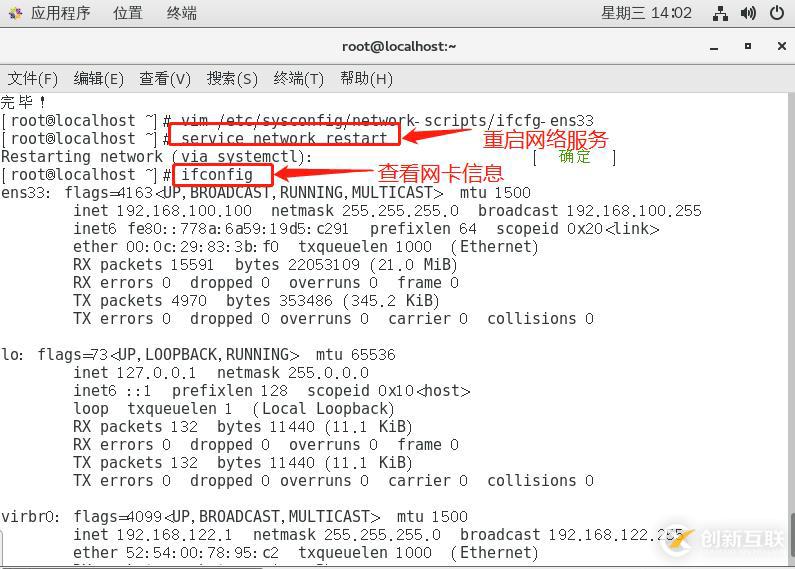Click 'bytes 22053109 (21.0 MiB)' text
795x569 pixels.
coord(346,265)
